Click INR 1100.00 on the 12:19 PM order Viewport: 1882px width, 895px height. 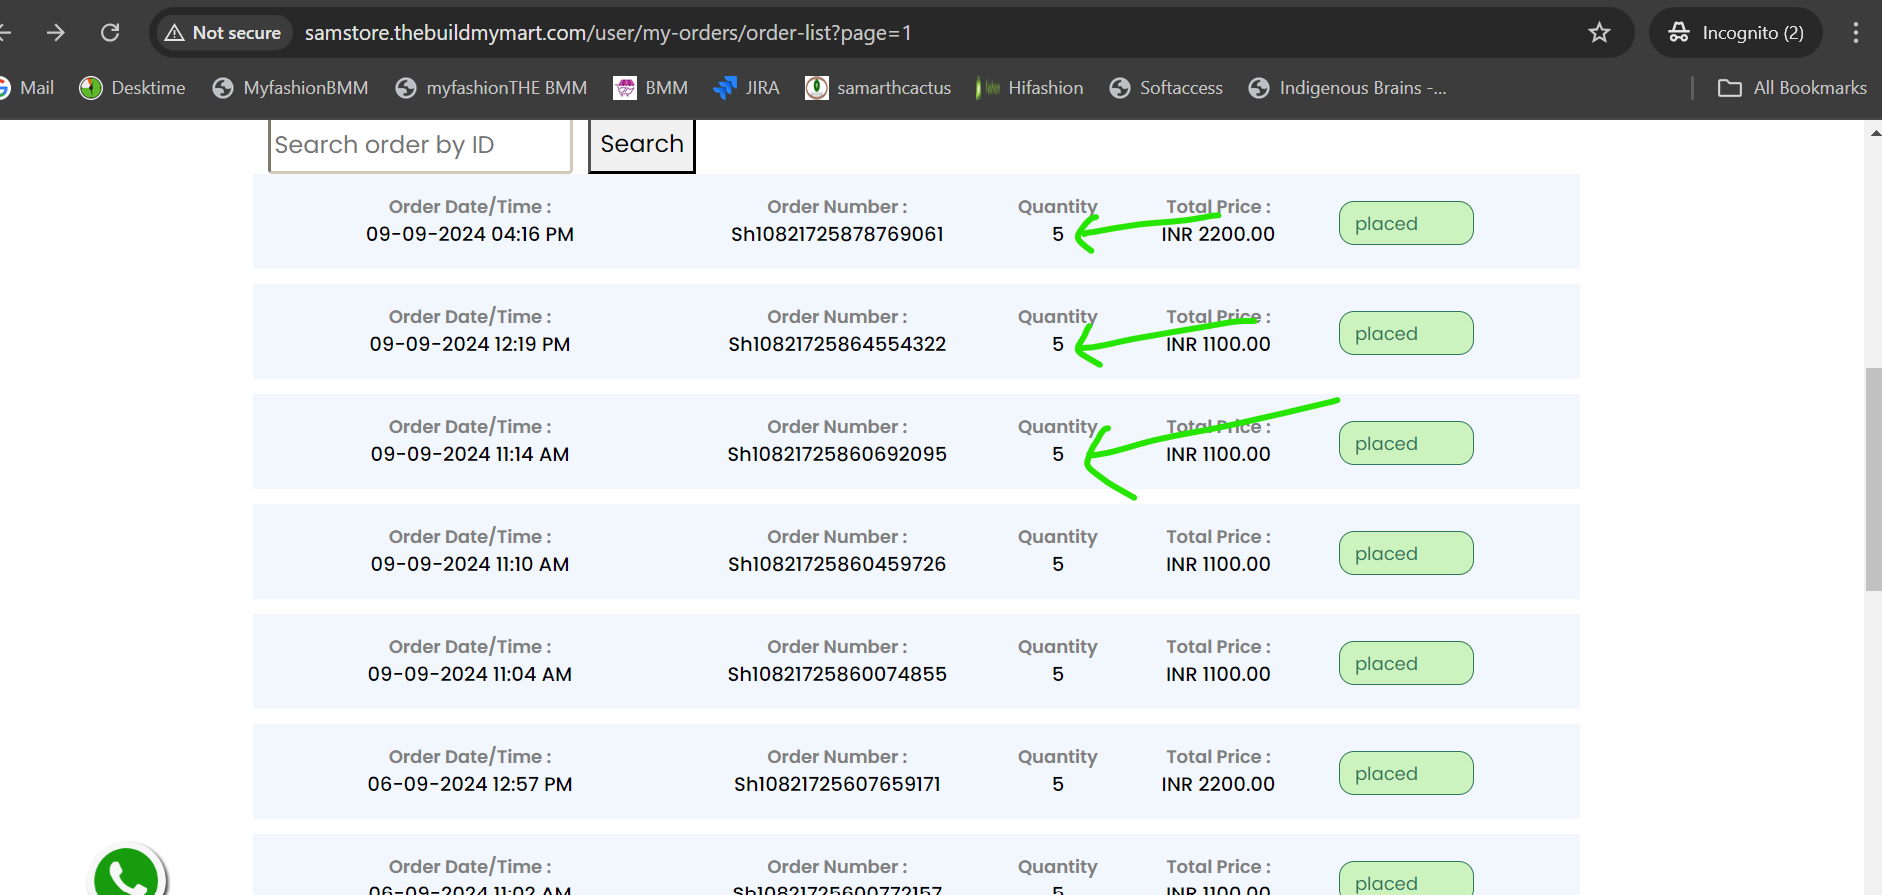click(1218, 344)
